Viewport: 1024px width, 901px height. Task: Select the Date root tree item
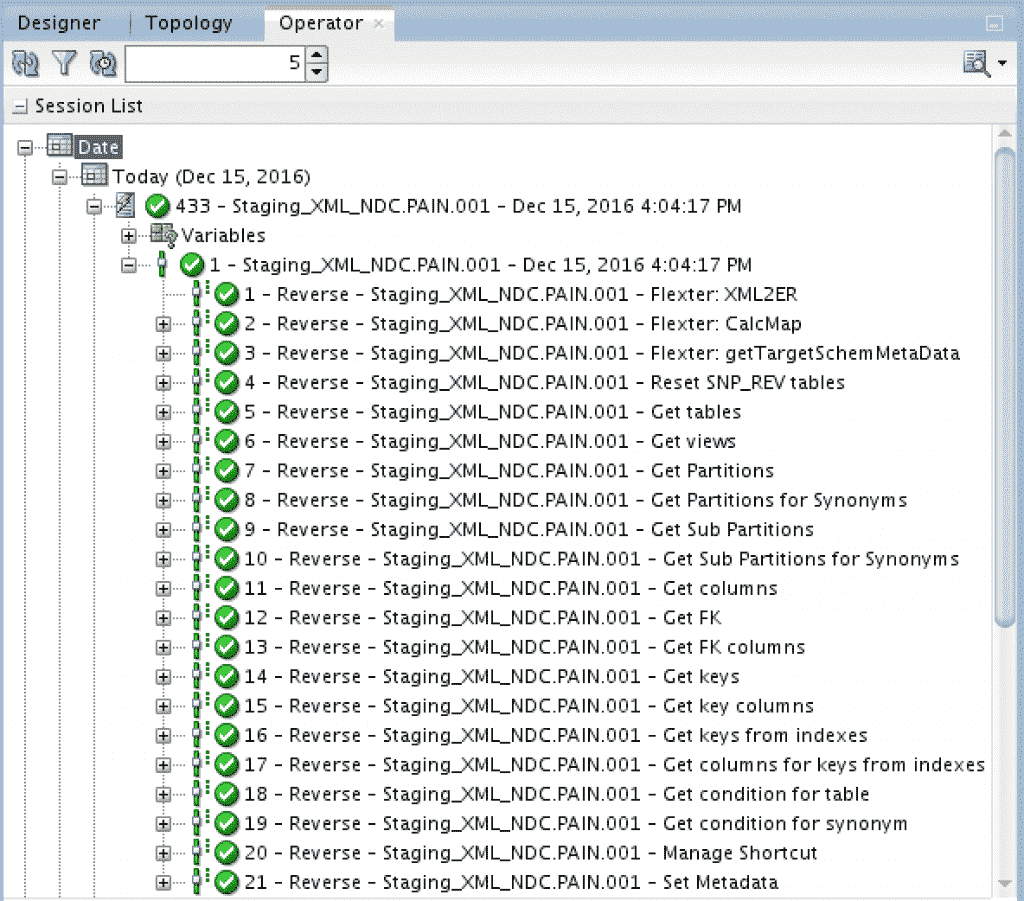(99, 148)
